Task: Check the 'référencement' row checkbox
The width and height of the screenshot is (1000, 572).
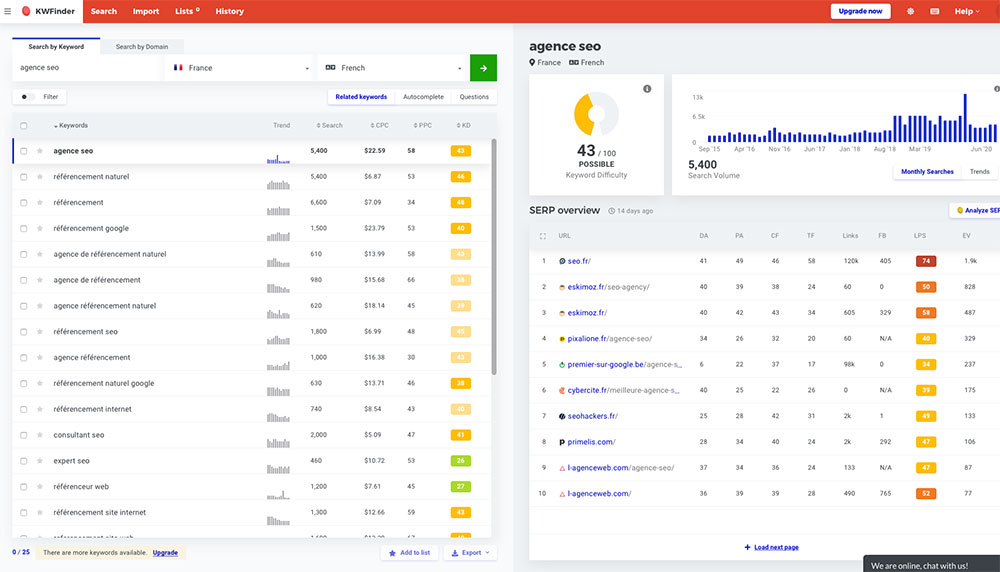Action: pyautogui.click(x=24, y=203)
